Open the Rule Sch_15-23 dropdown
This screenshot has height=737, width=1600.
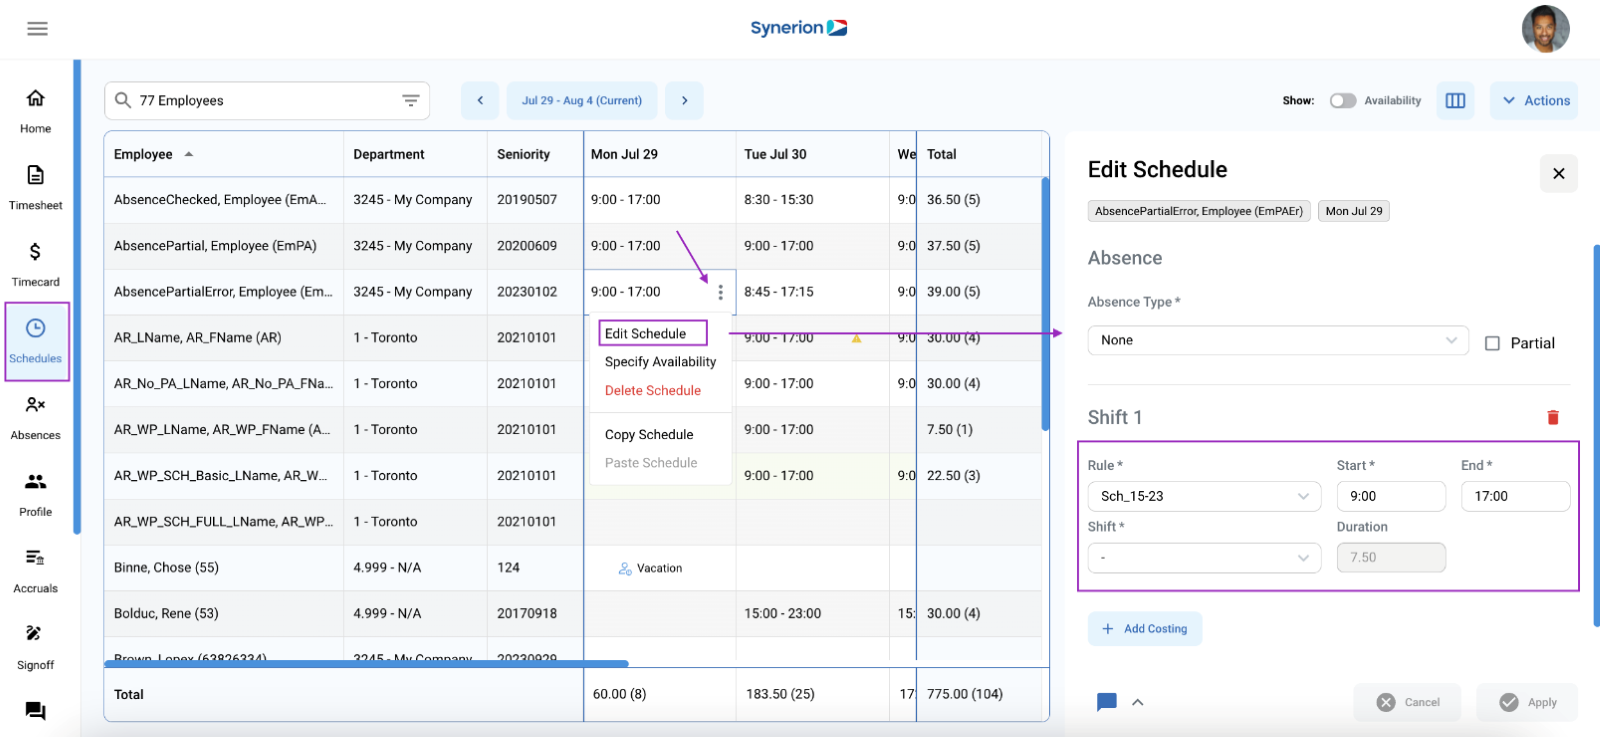coord(1204,496)
